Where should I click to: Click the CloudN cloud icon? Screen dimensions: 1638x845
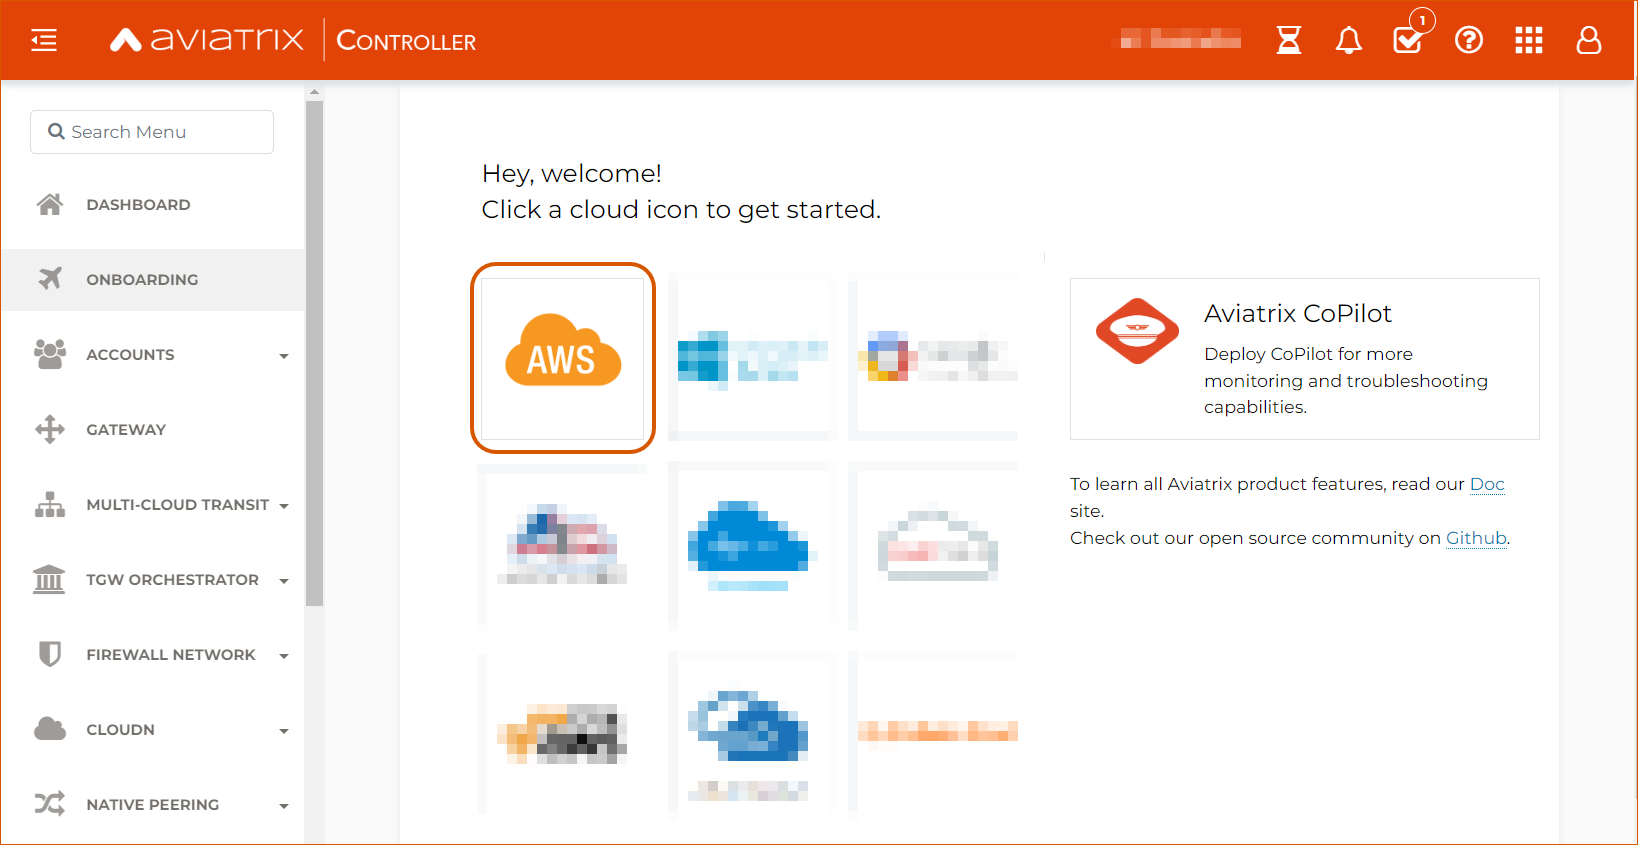tap(50, 729)
